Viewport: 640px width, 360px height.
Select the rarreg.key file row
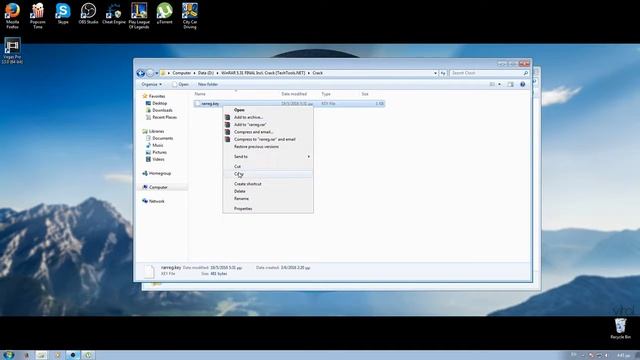click(289, 104)
